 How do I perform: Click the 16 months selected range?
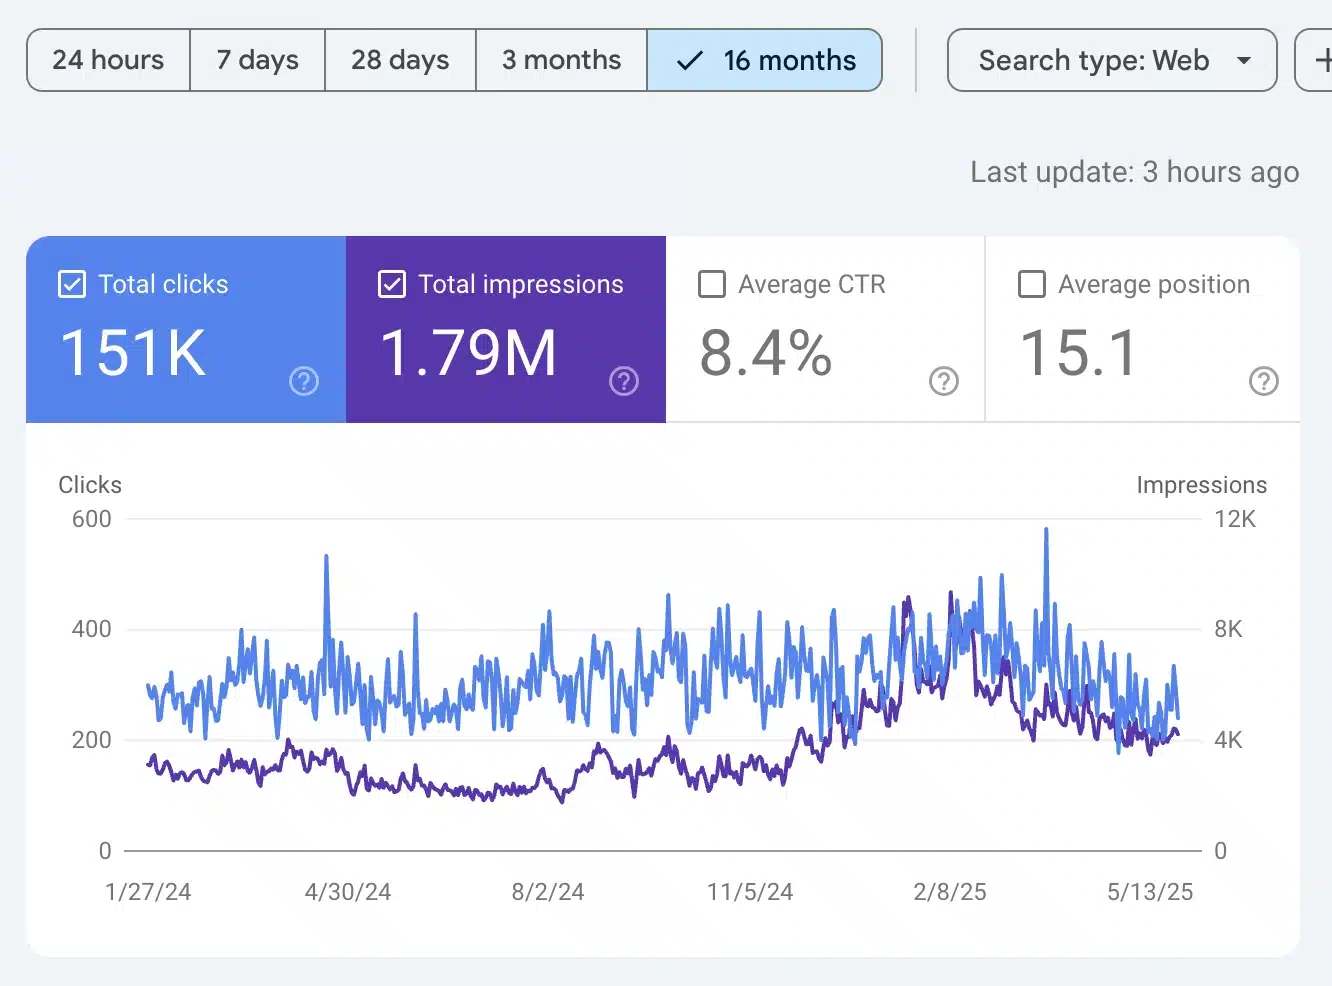click(x=789, y=61)
